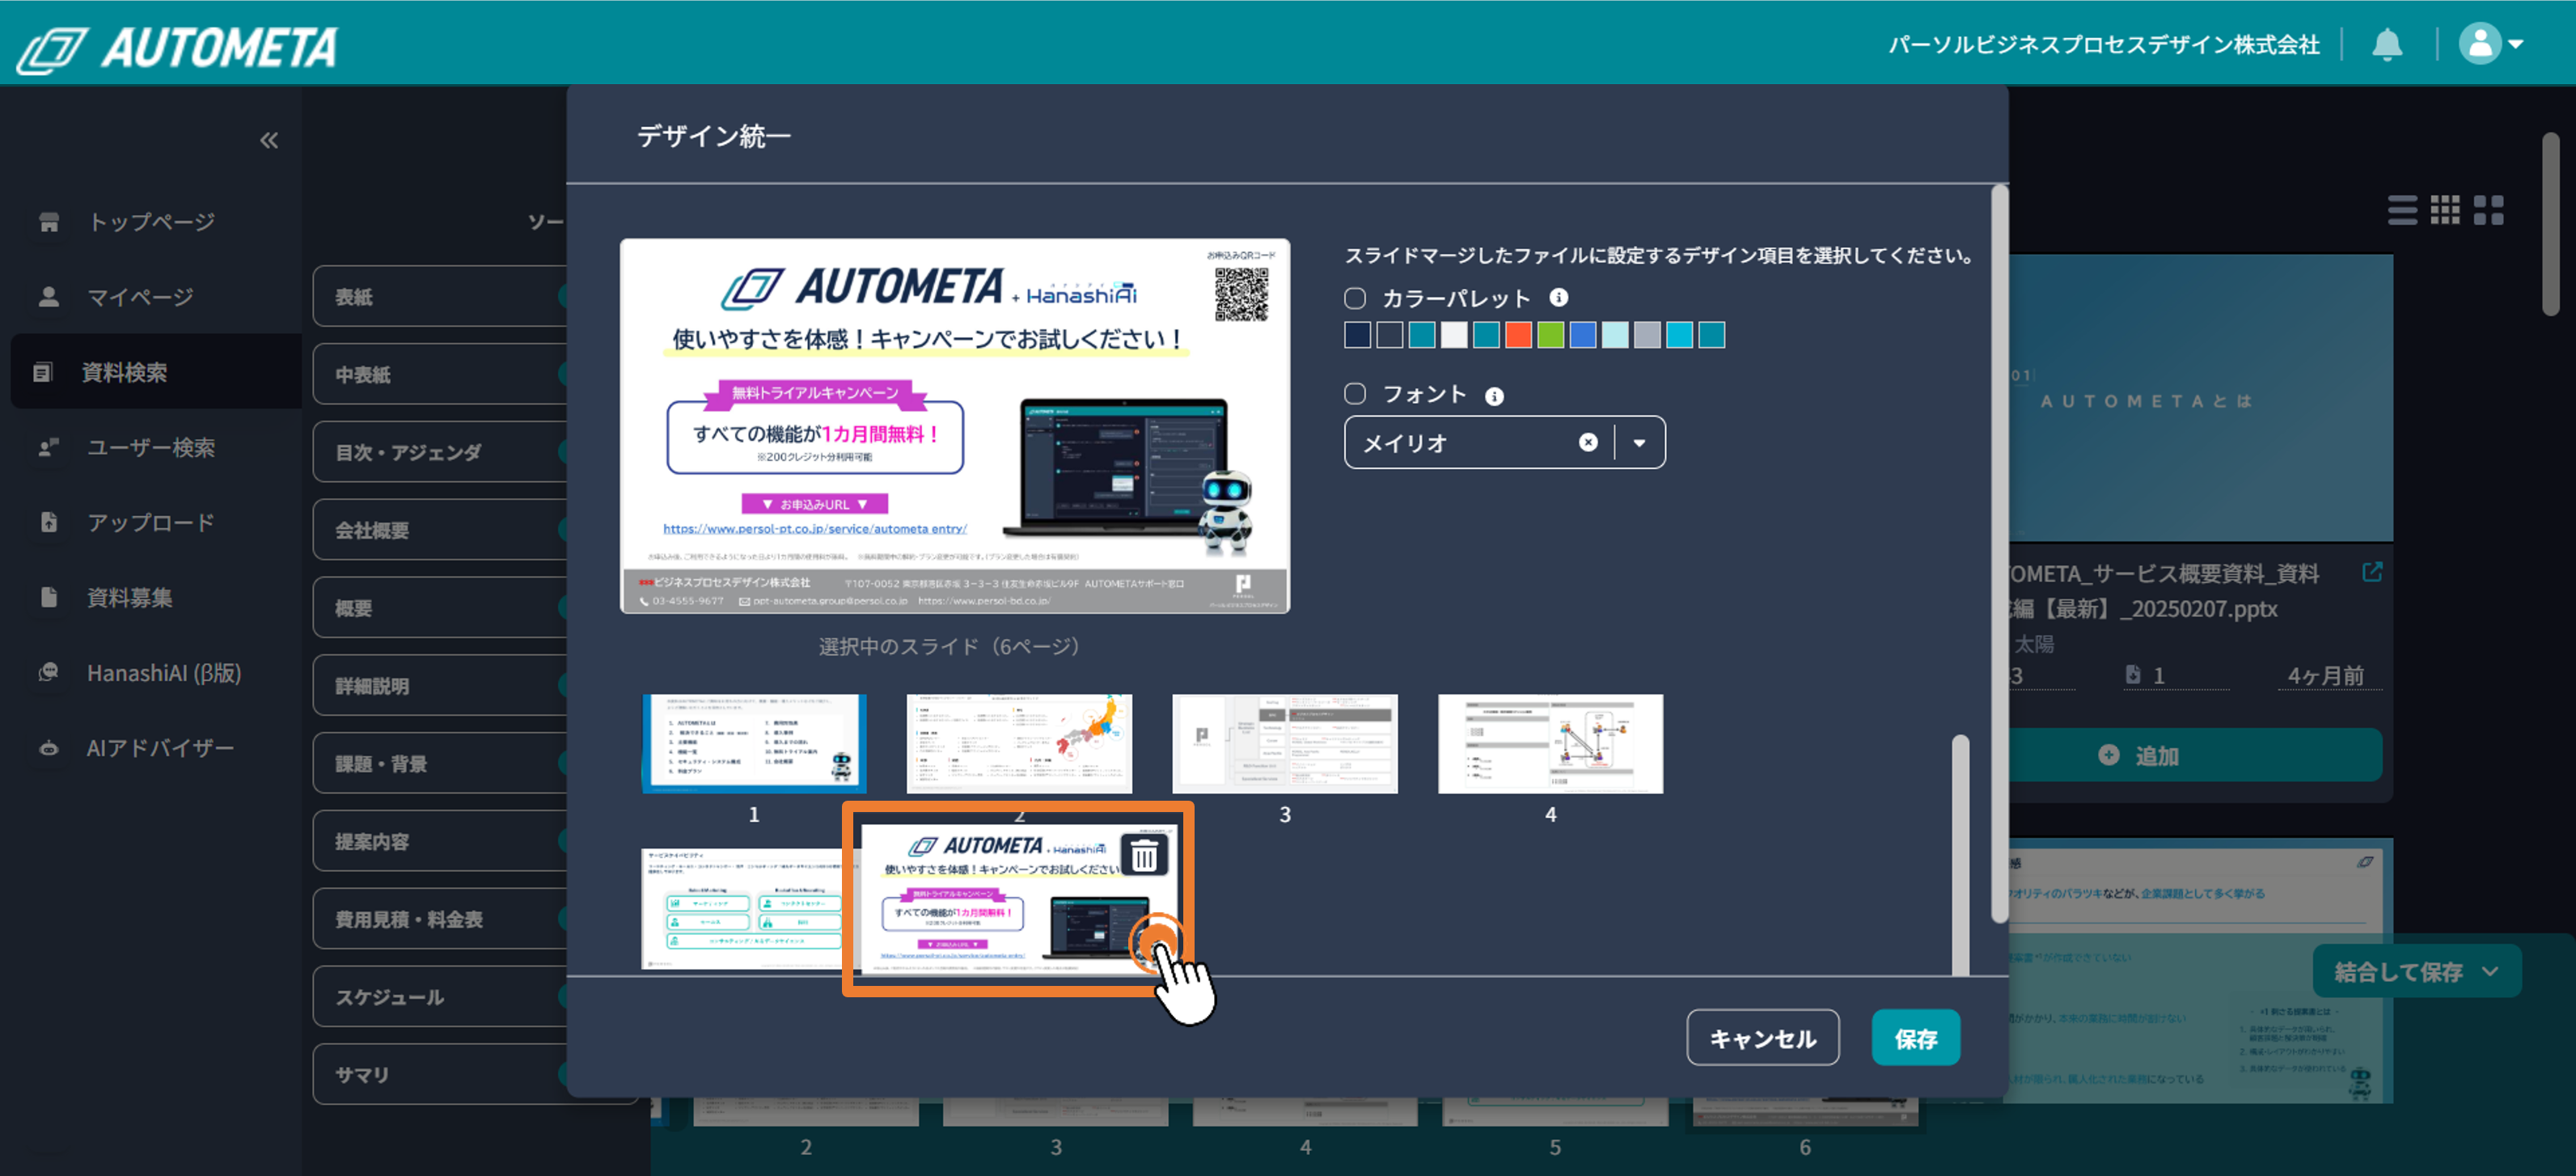2576x1176 pixels.
Task: Select slide thumbnail 3
Action: click(x=1285, y=744)
